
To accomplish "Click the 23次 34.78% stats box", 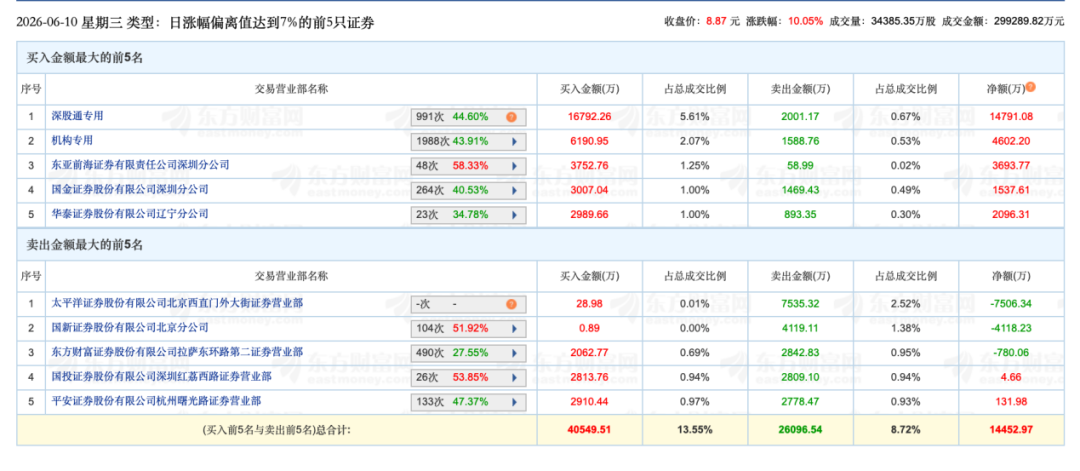I will pyautogui.click(x=468, y=215).
